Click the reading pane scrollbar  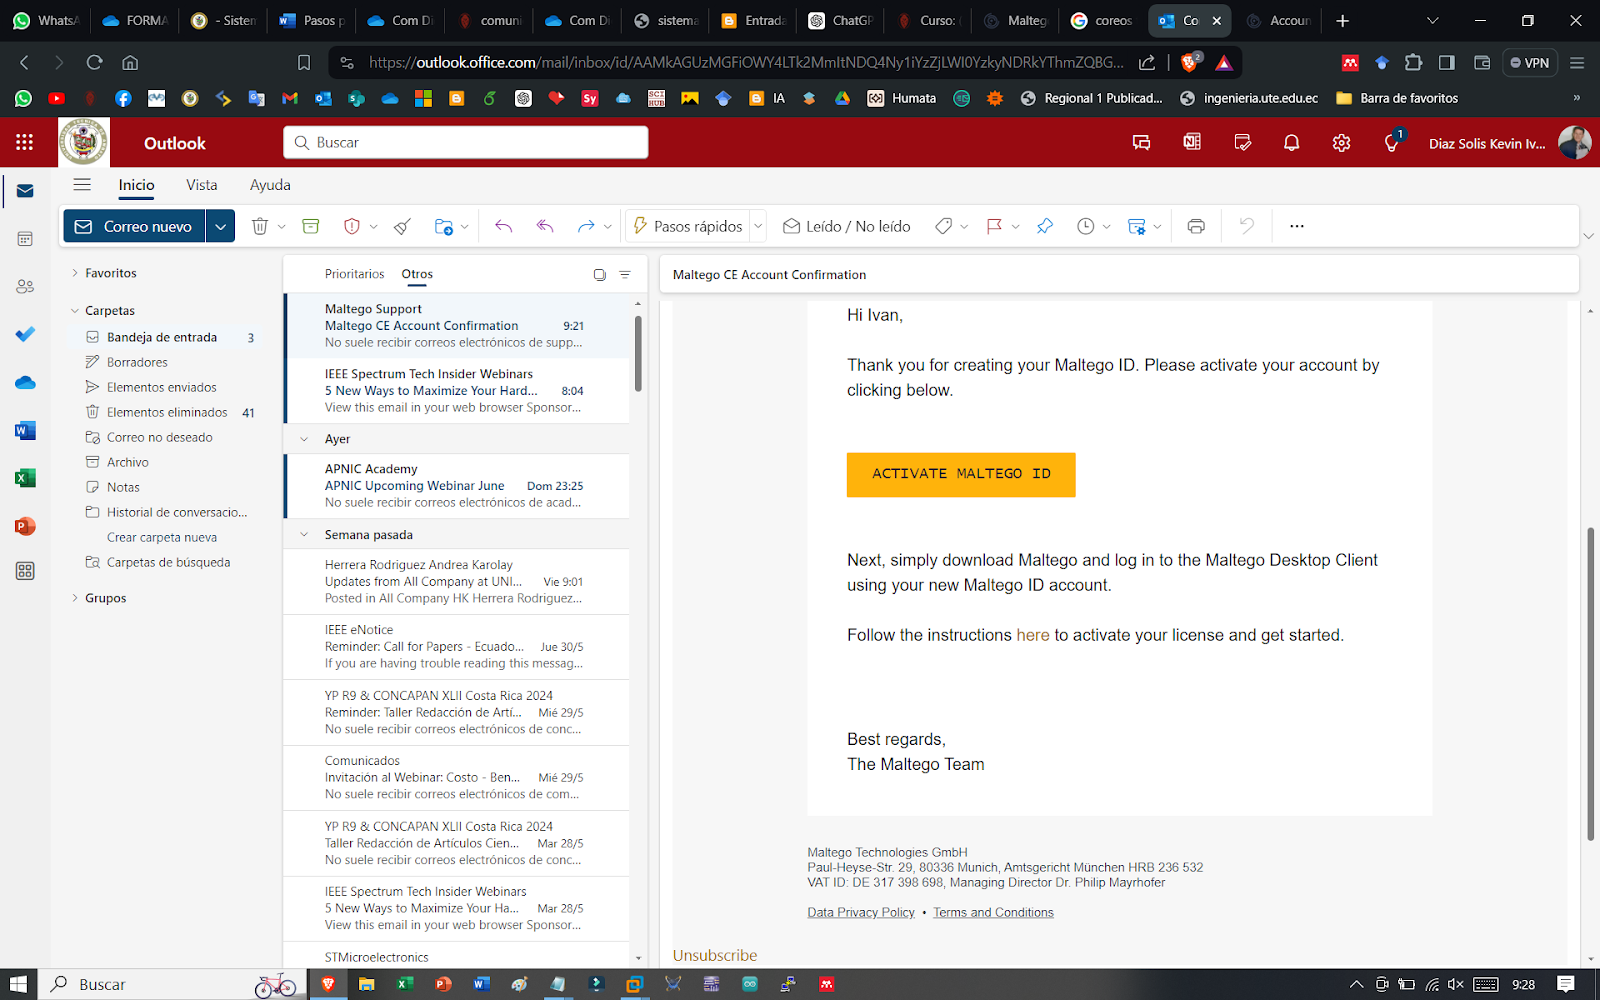(x=1590, y=684)
